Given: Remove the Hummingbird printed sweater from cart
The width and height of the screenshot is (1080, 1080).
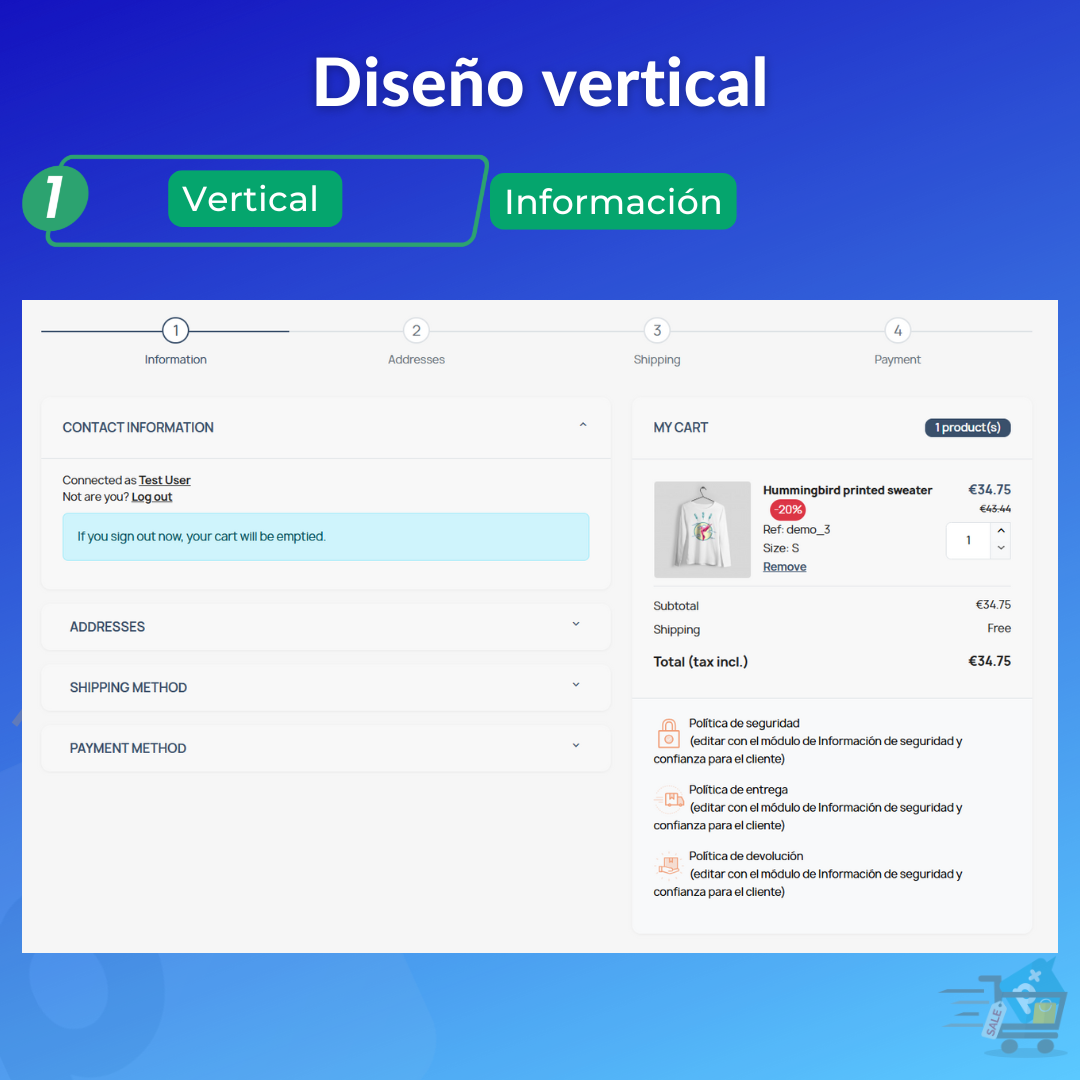Looking at the screenshot, I should (784, 566).
